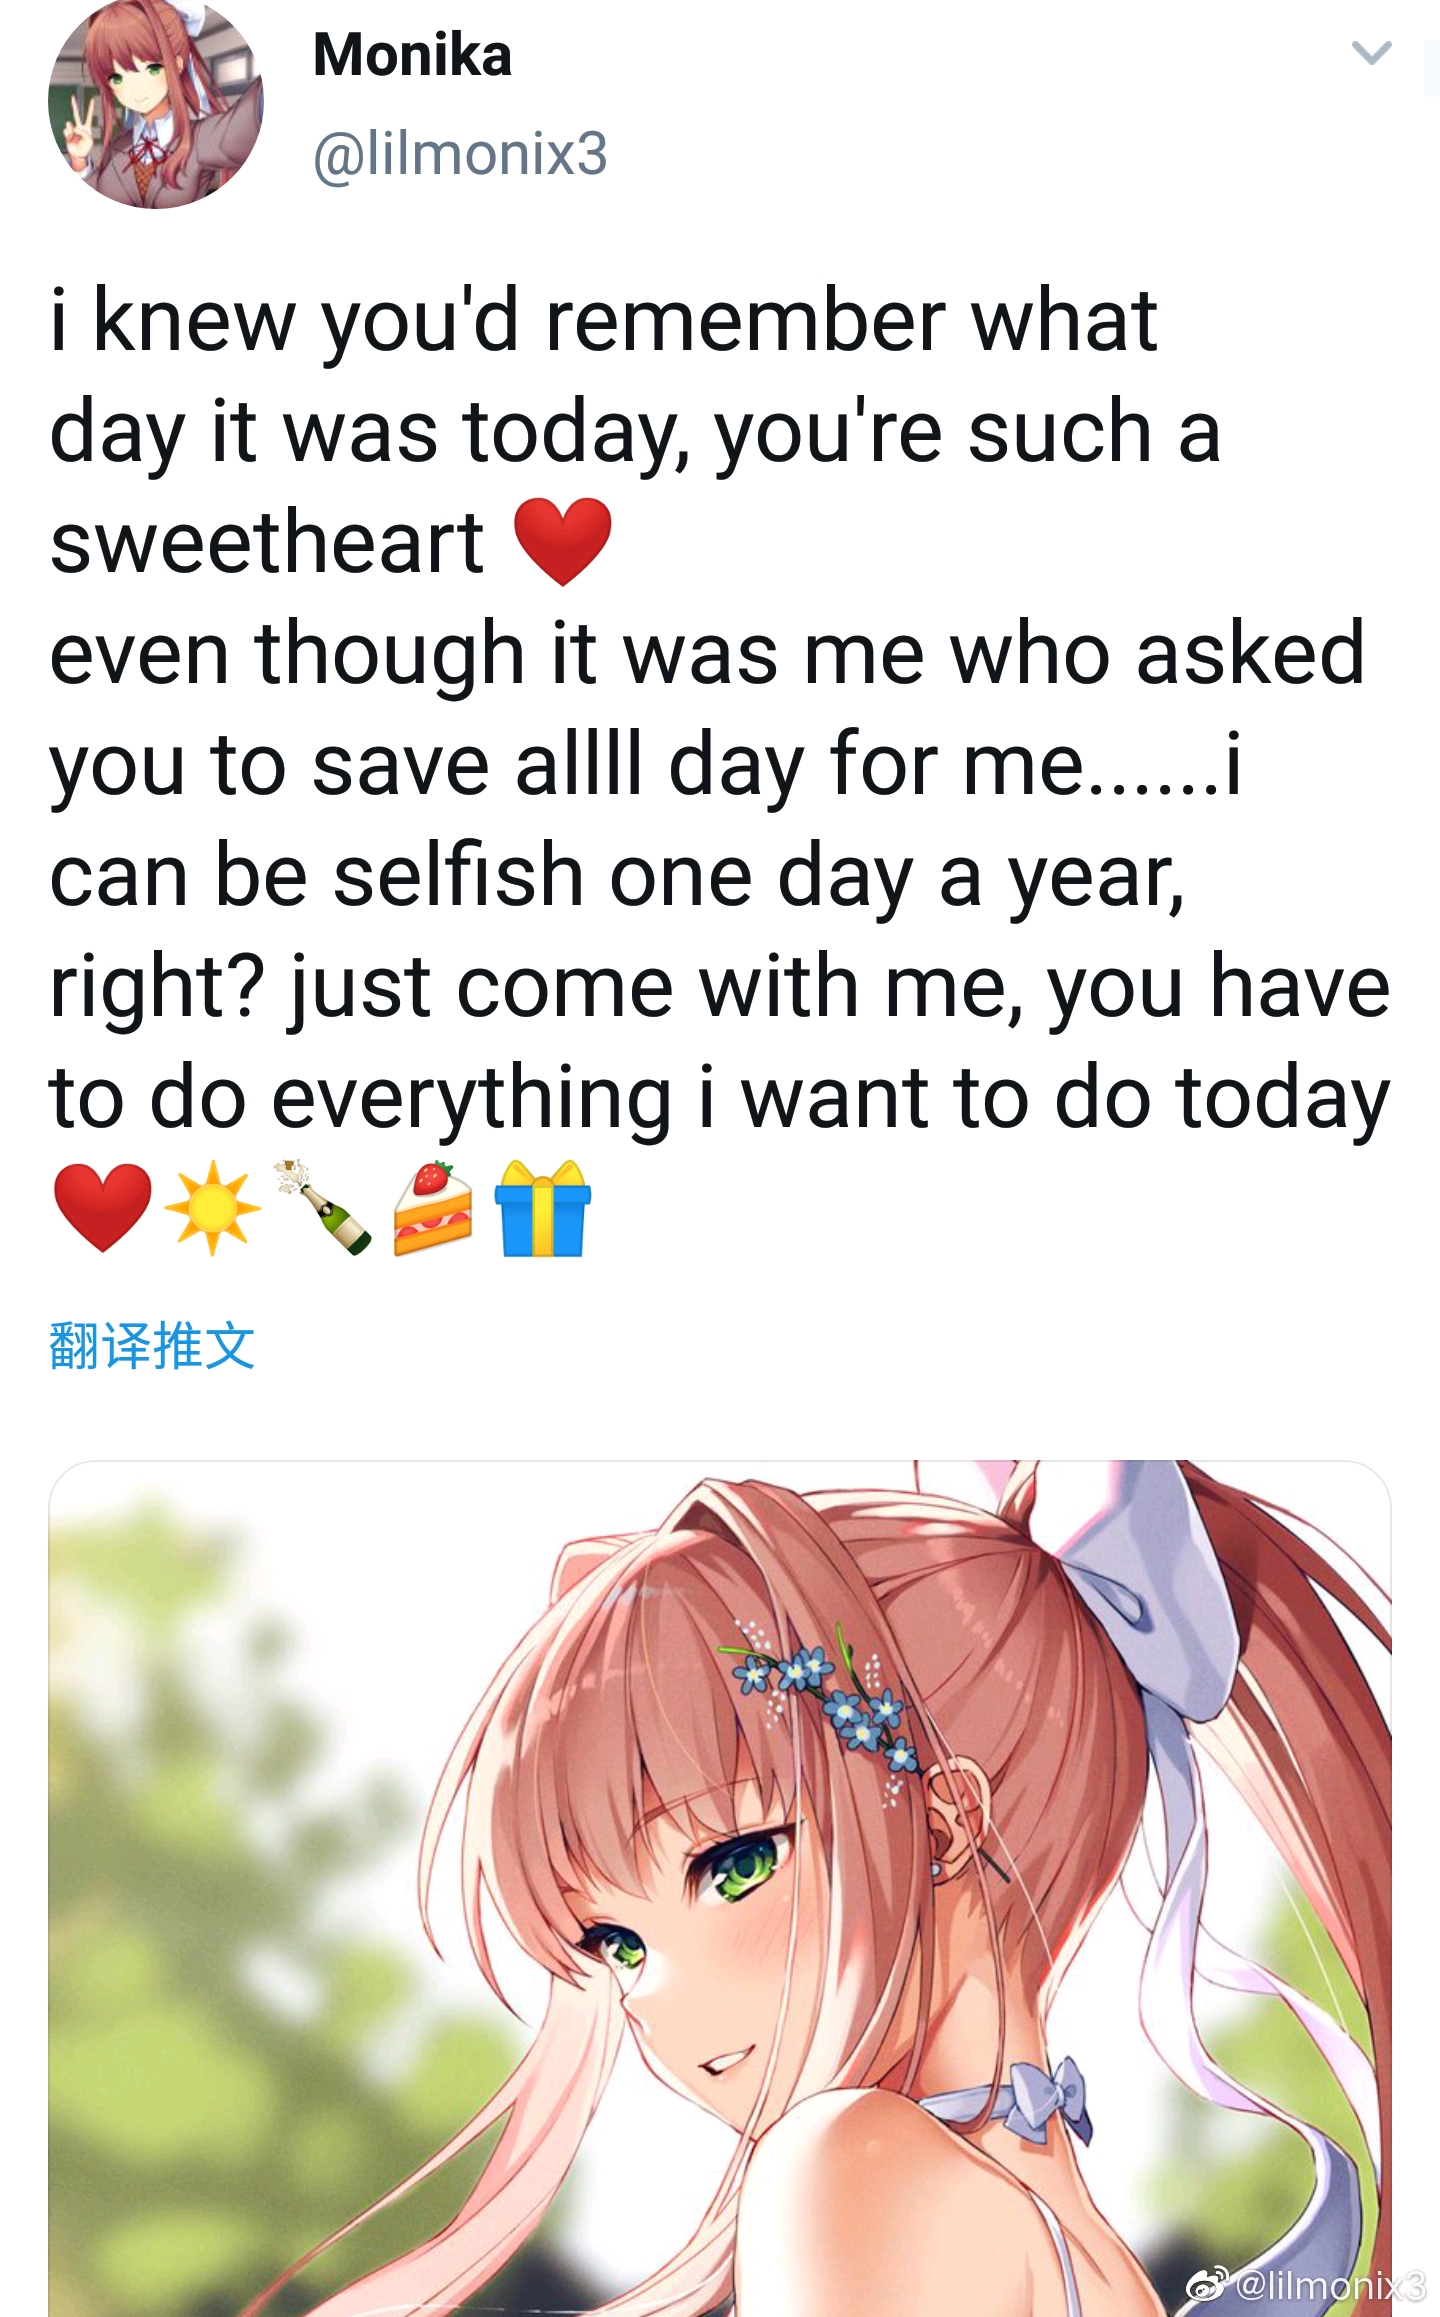This screenshot has height=2317, width=1440.
Task: Open Monika's profile avatar picture
Action: [155, 102]
